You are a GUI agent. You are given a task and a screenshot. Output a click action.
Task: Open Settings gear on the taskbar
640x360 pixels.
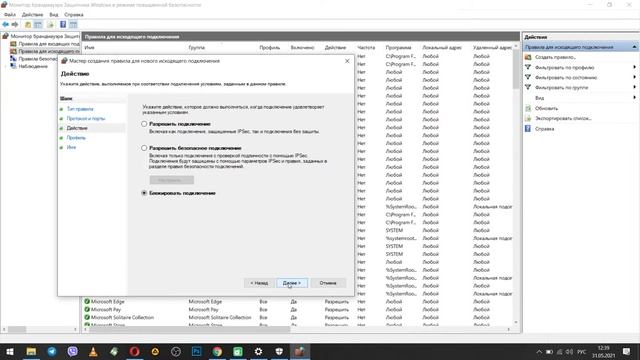click(x=258, y=351)
